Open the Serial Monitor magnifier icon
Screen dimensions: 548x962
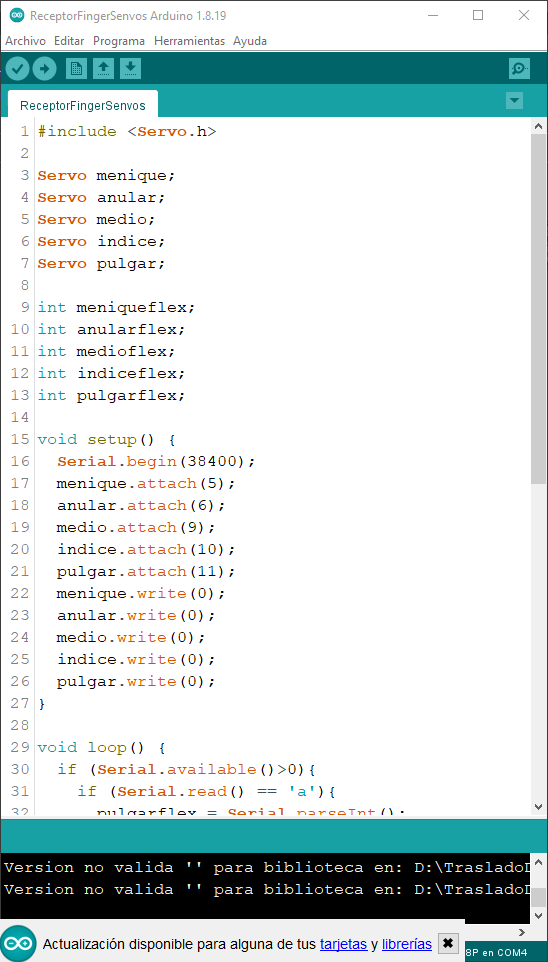(519, 69)
